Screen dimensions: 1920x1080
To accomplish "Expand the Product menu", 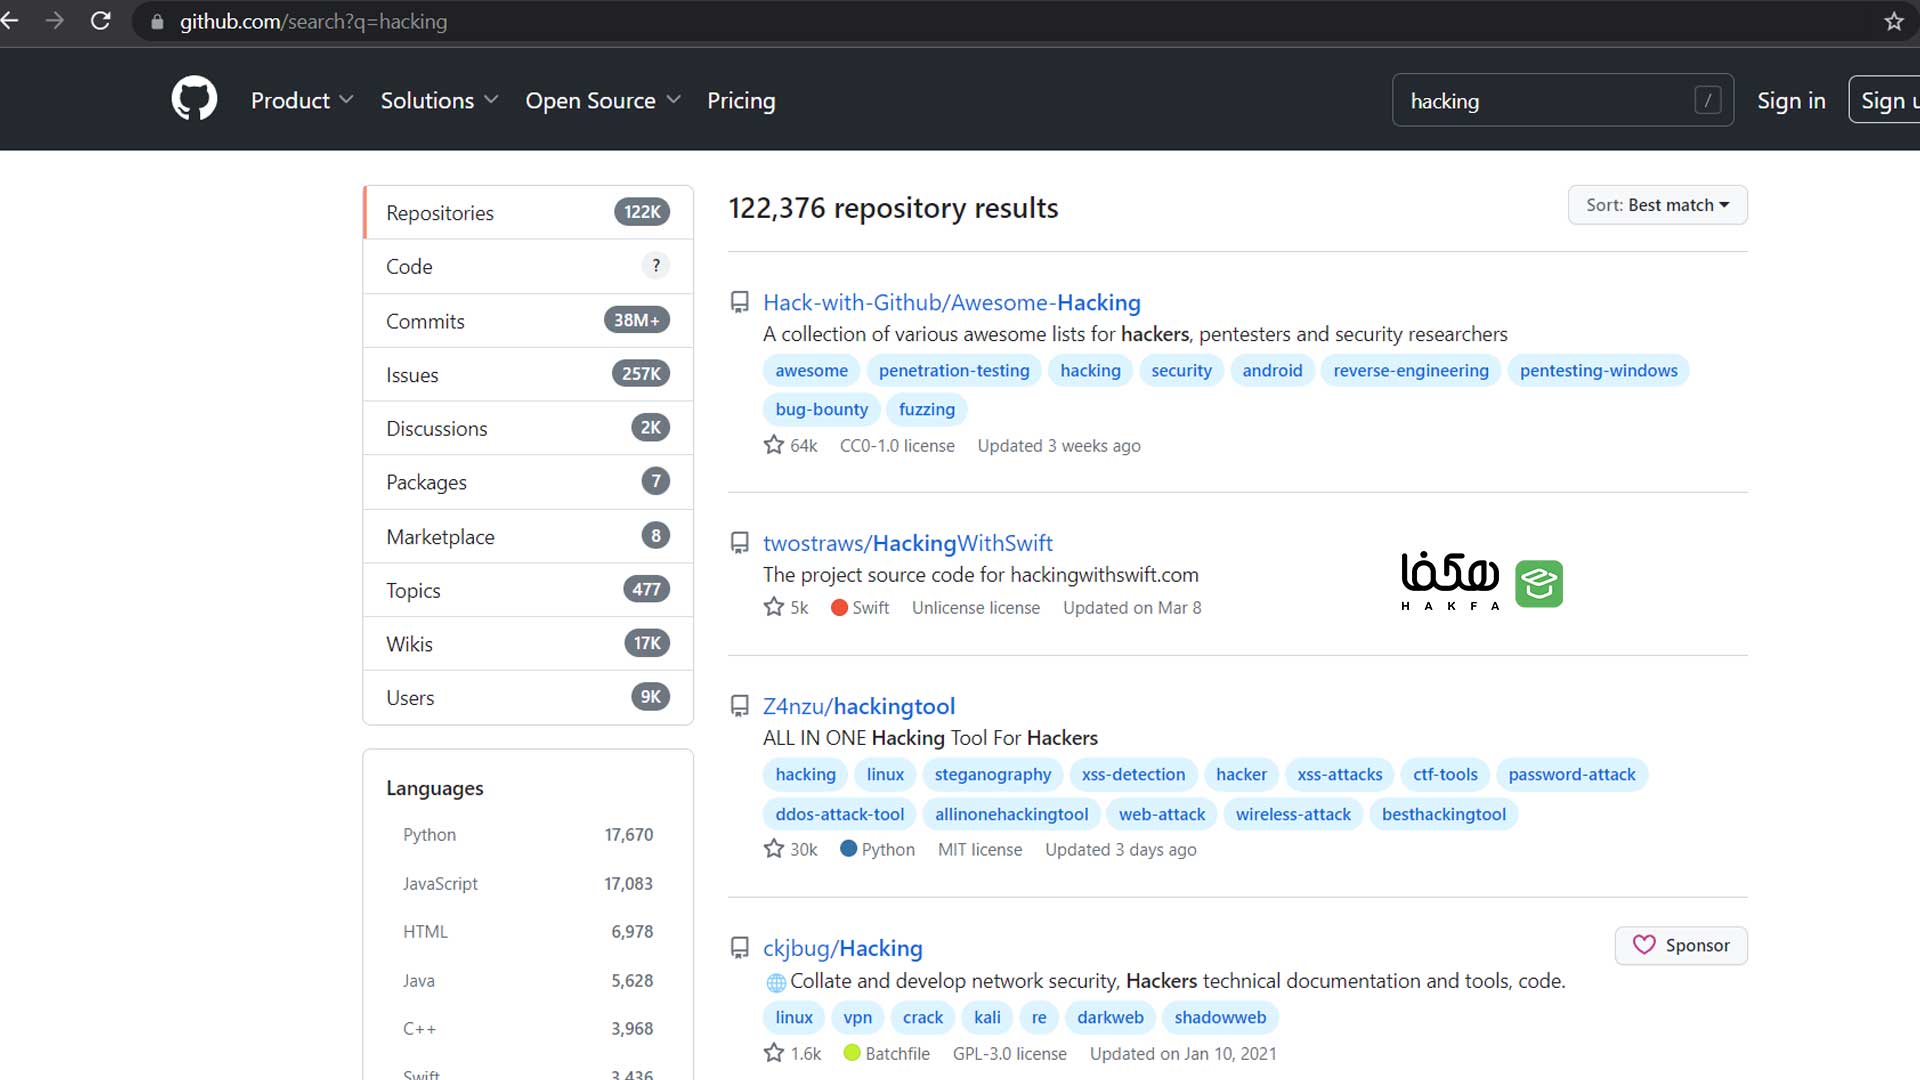I will pos(302,100).
